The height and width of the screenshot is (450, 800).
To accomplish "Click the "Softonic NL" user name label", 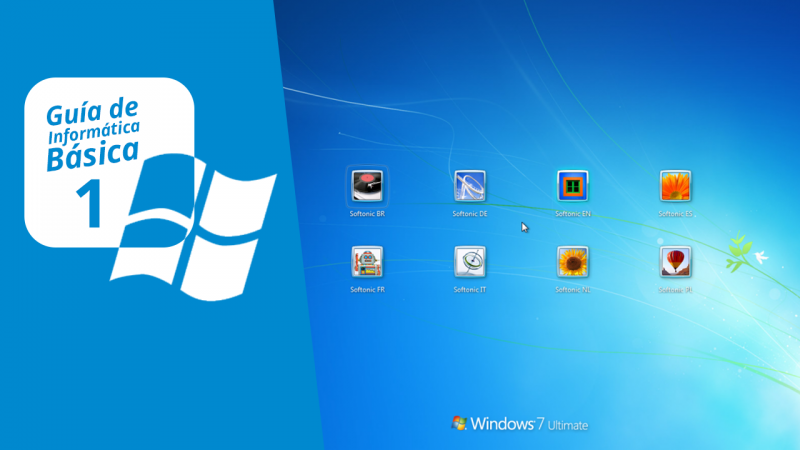I will point(573,290).
